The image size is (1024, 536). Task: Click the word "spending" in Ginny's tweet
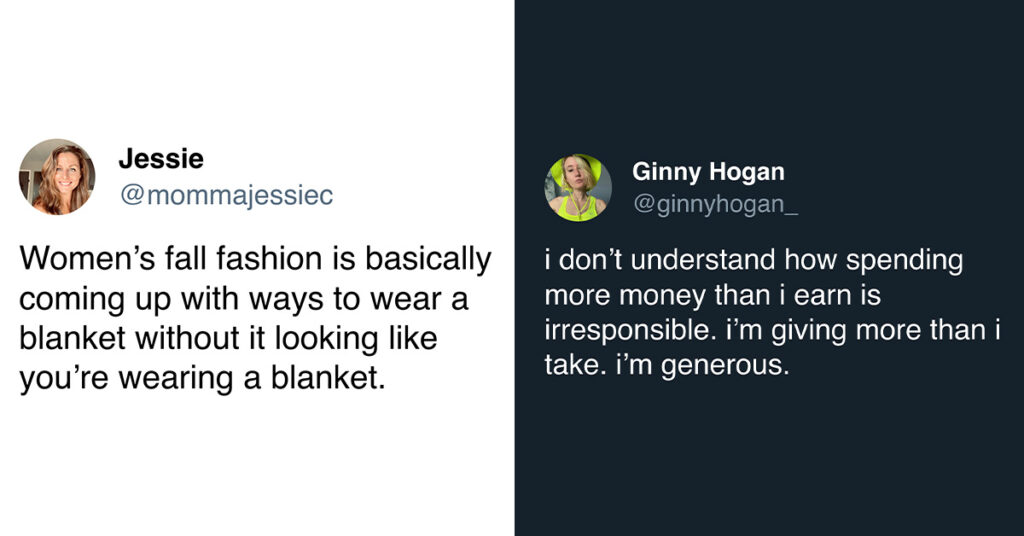[904, 260]
